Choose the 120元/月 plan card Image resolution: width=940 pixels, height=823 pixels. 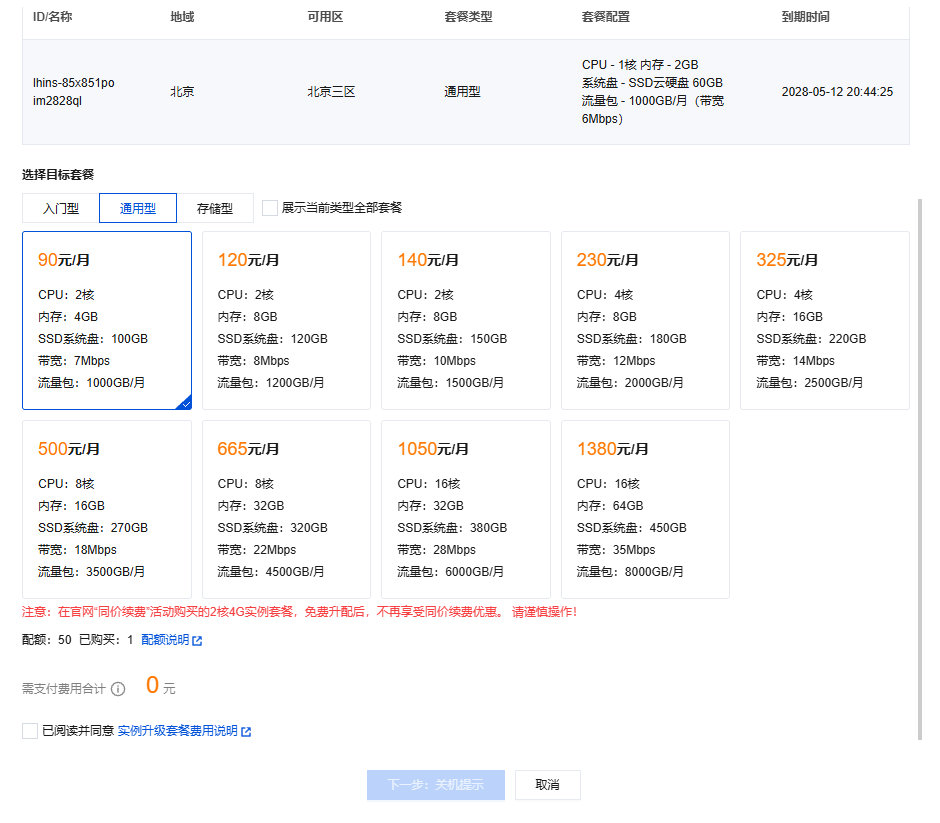point(287,321)
